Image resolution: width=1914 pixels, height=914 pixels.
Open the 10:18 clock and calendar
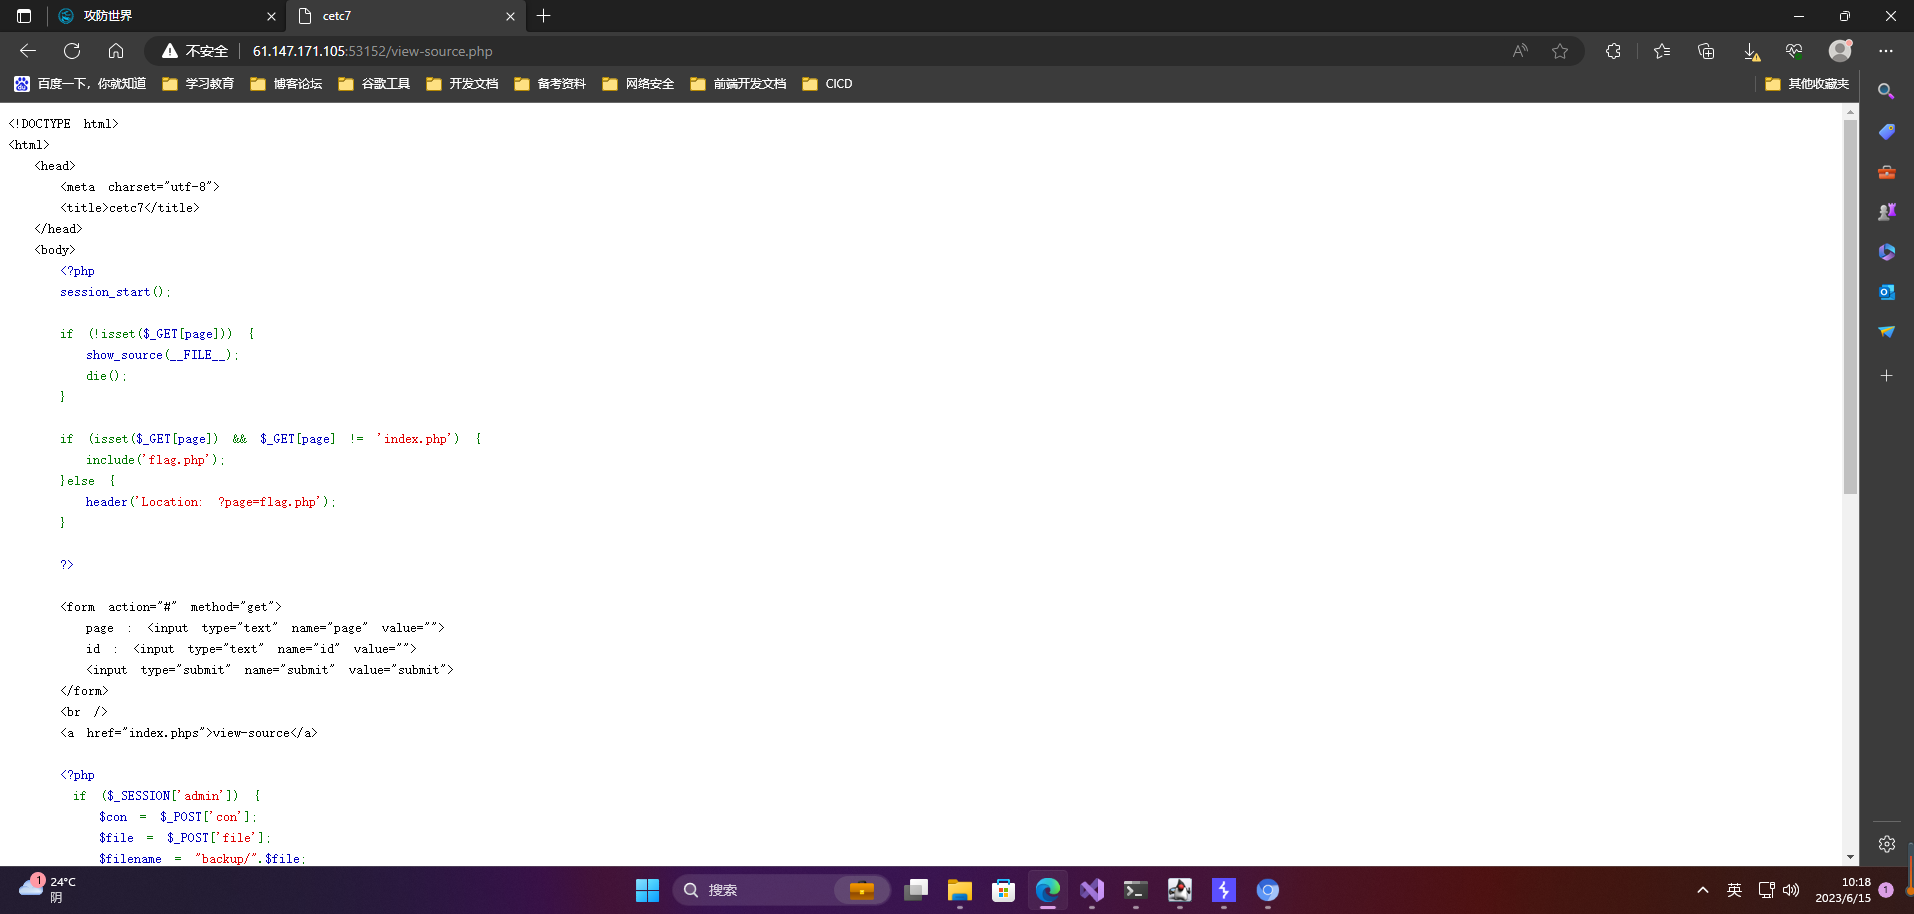[1843, 890]
